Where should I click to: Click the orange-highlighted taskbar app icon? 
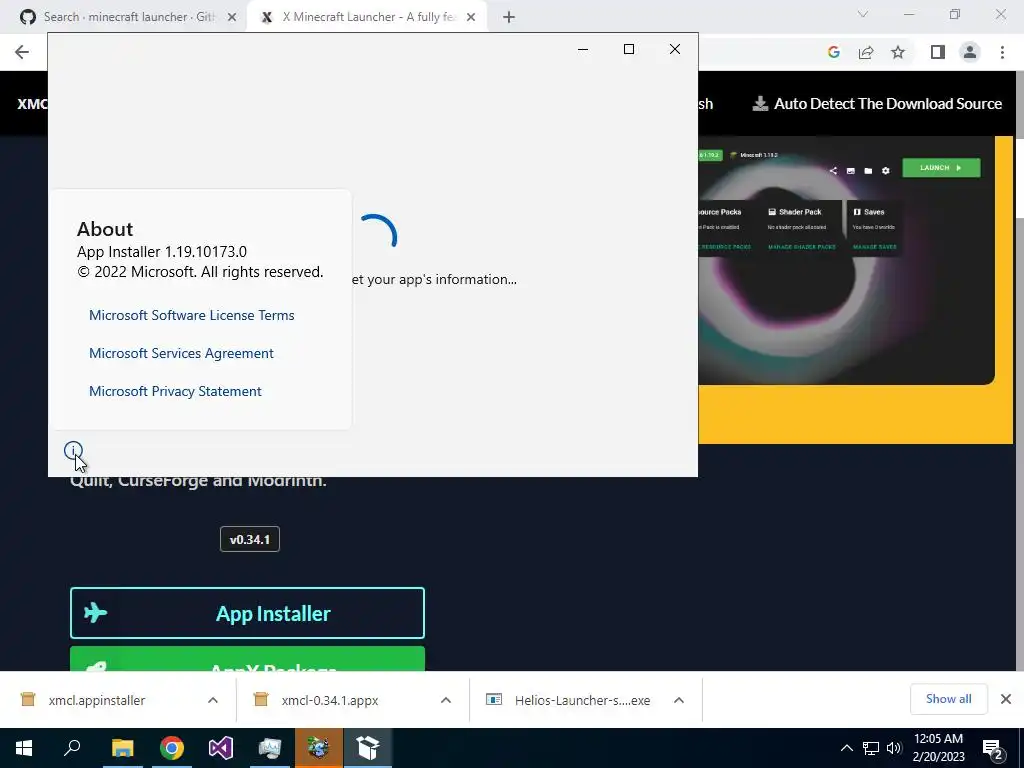pos(319,748)
